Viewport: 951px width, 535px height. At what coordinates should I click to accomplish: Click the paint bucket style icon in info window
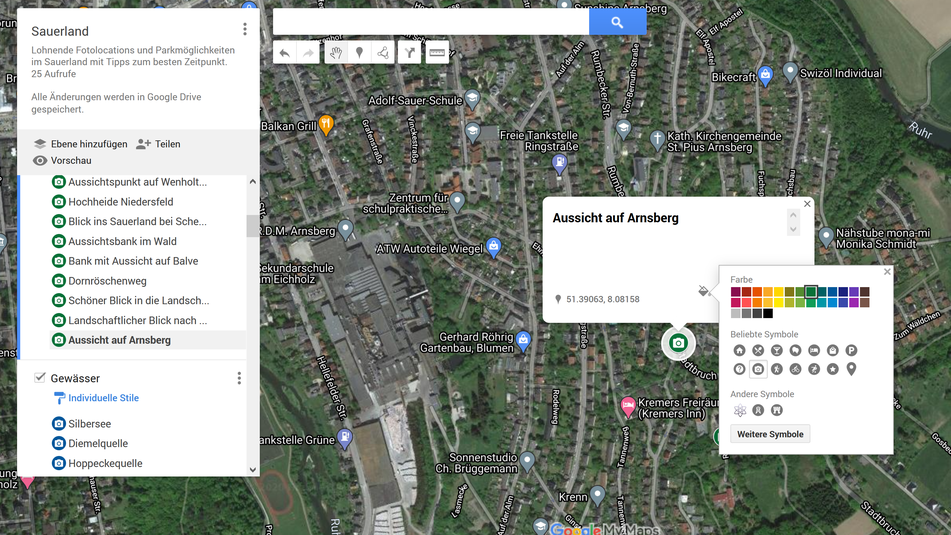[x=704, y=291]
